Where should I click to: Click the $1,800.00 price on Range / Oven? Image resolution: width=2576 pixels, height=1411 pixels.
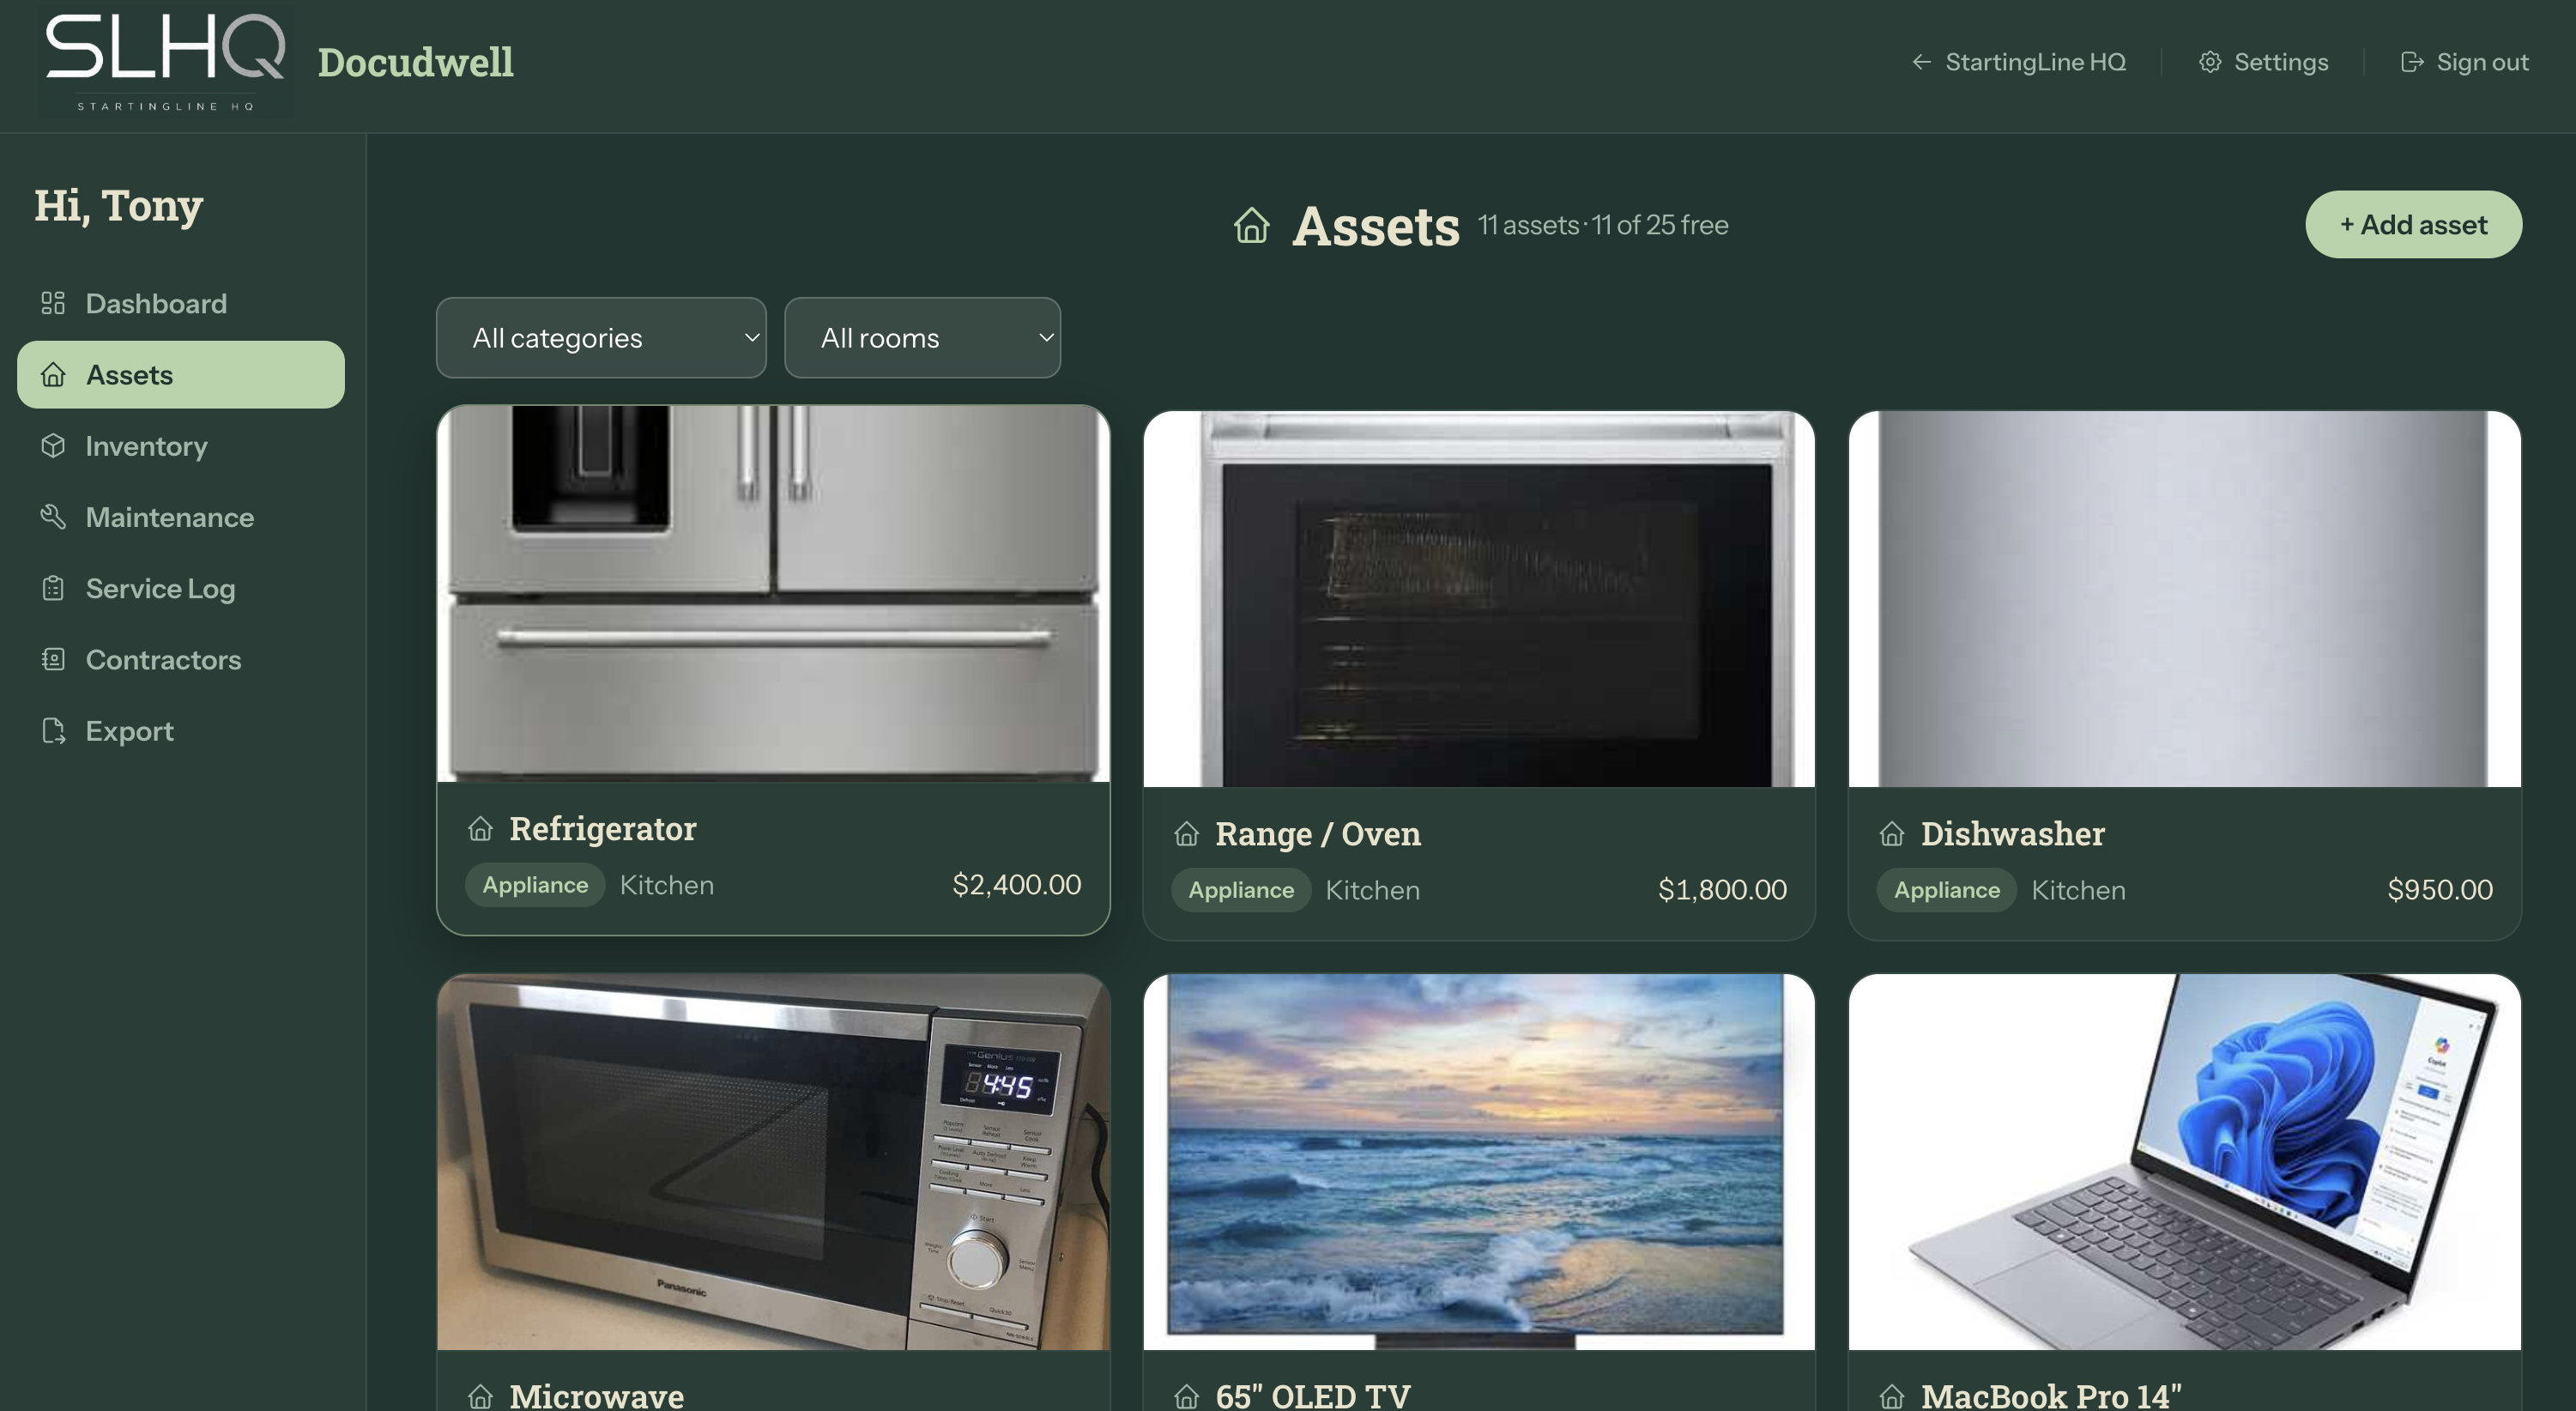tap(1723, 890)
